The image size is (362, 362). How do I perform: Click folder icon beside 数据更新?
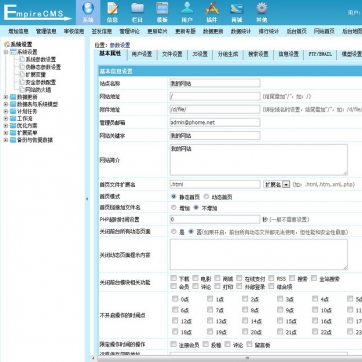pos(13,97)
